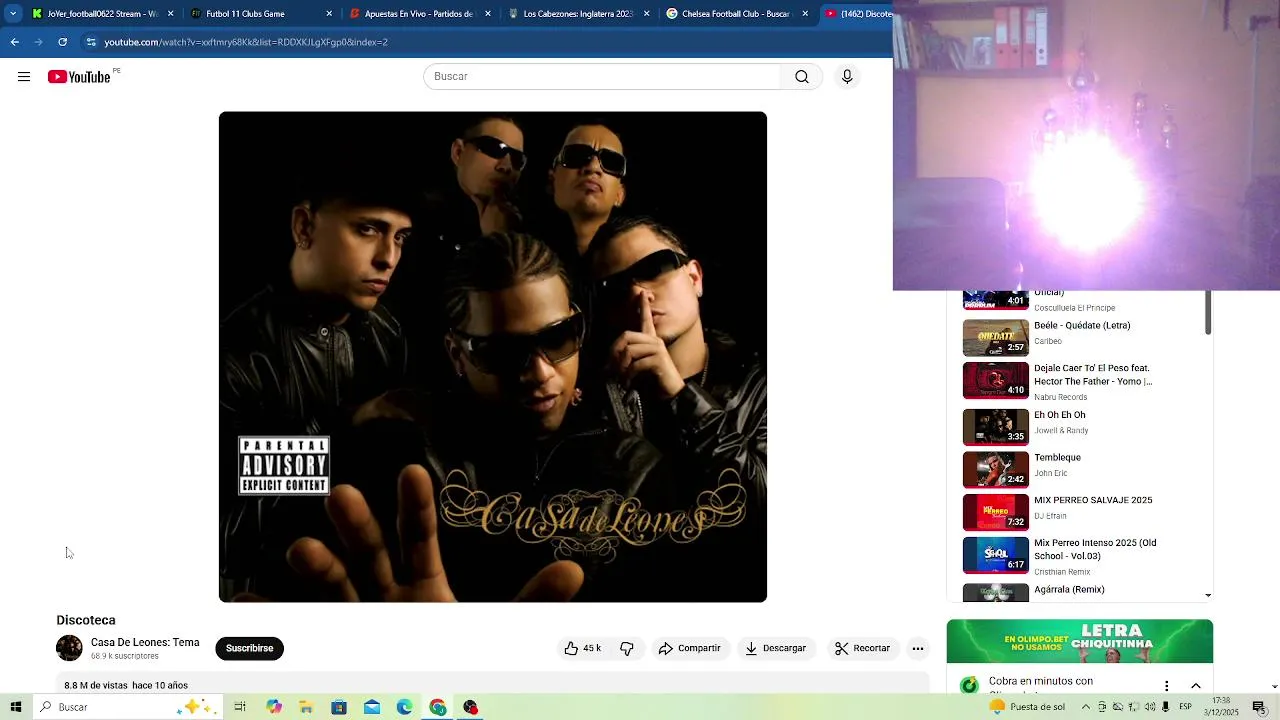Open Task View on the taskbar

pos(240,707)
